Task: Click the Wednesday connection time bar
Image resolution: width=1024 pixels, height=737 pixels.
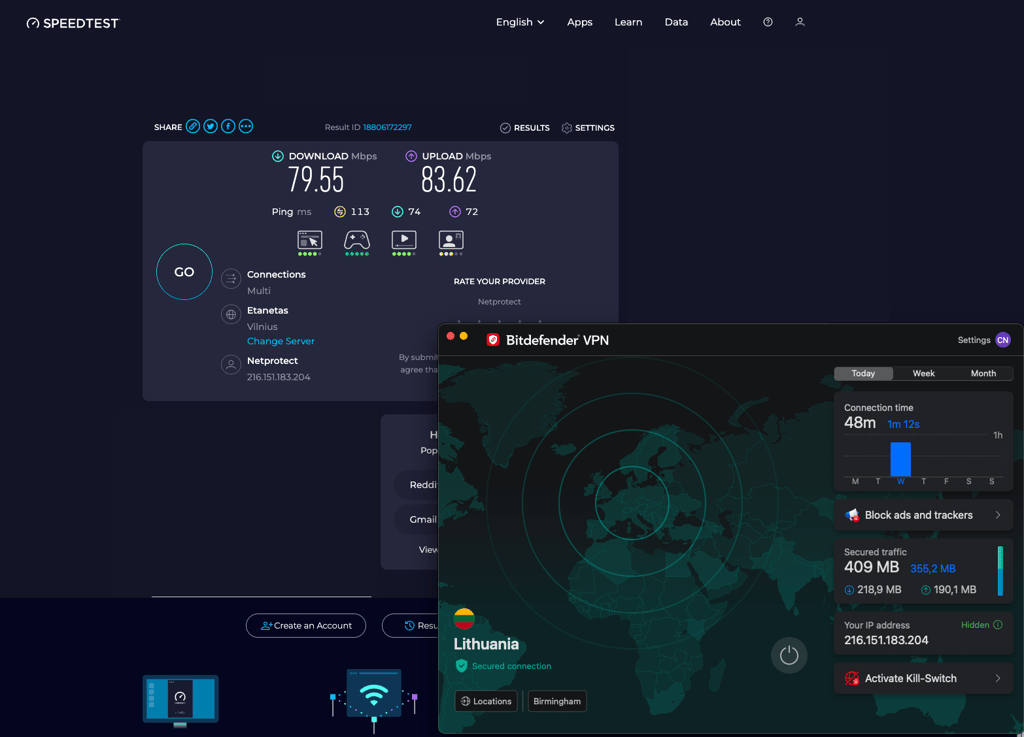Action: pyautogui.click(x=901, y=459)
